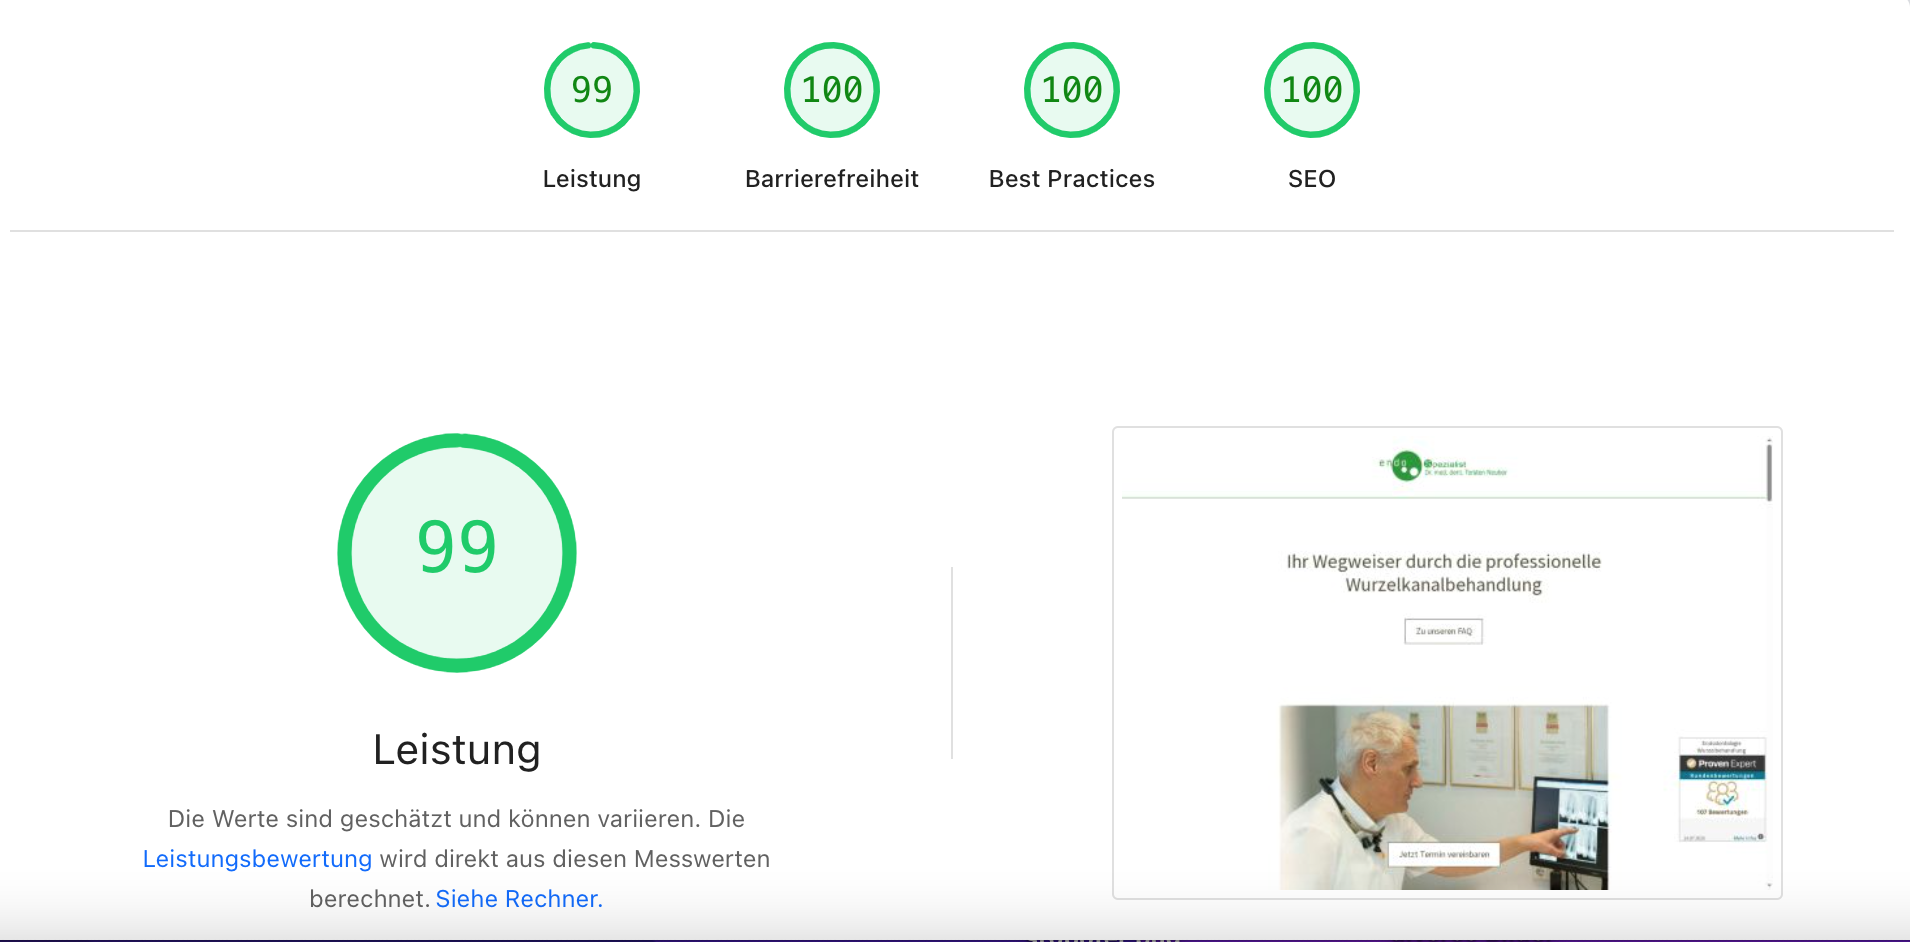Click the large 99 performance gauge
1910x942 pixels.
tap(457, 552)
